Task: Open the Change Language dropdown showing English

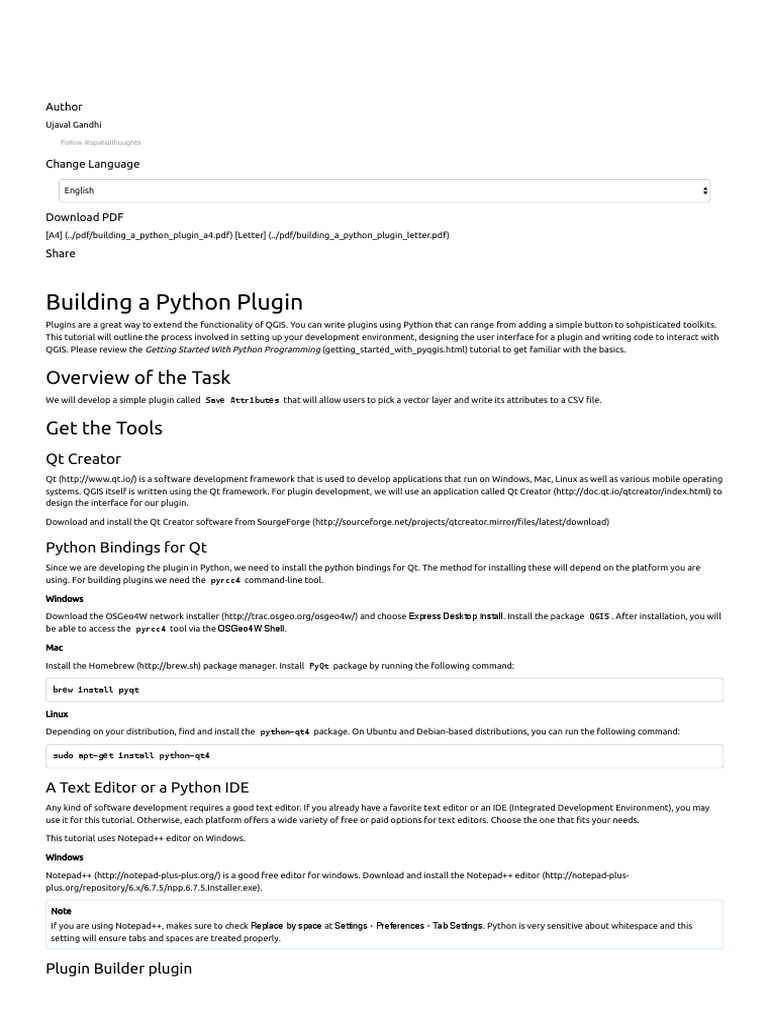Action: [x=384, y=190]
